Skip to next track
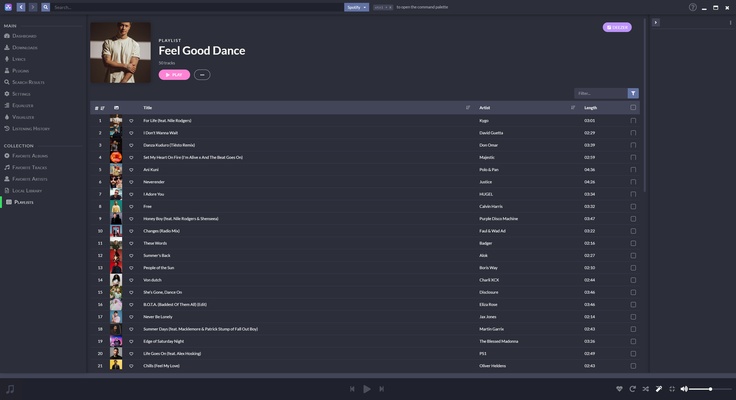This screenshot has width=736, height=400. point(382,389)
